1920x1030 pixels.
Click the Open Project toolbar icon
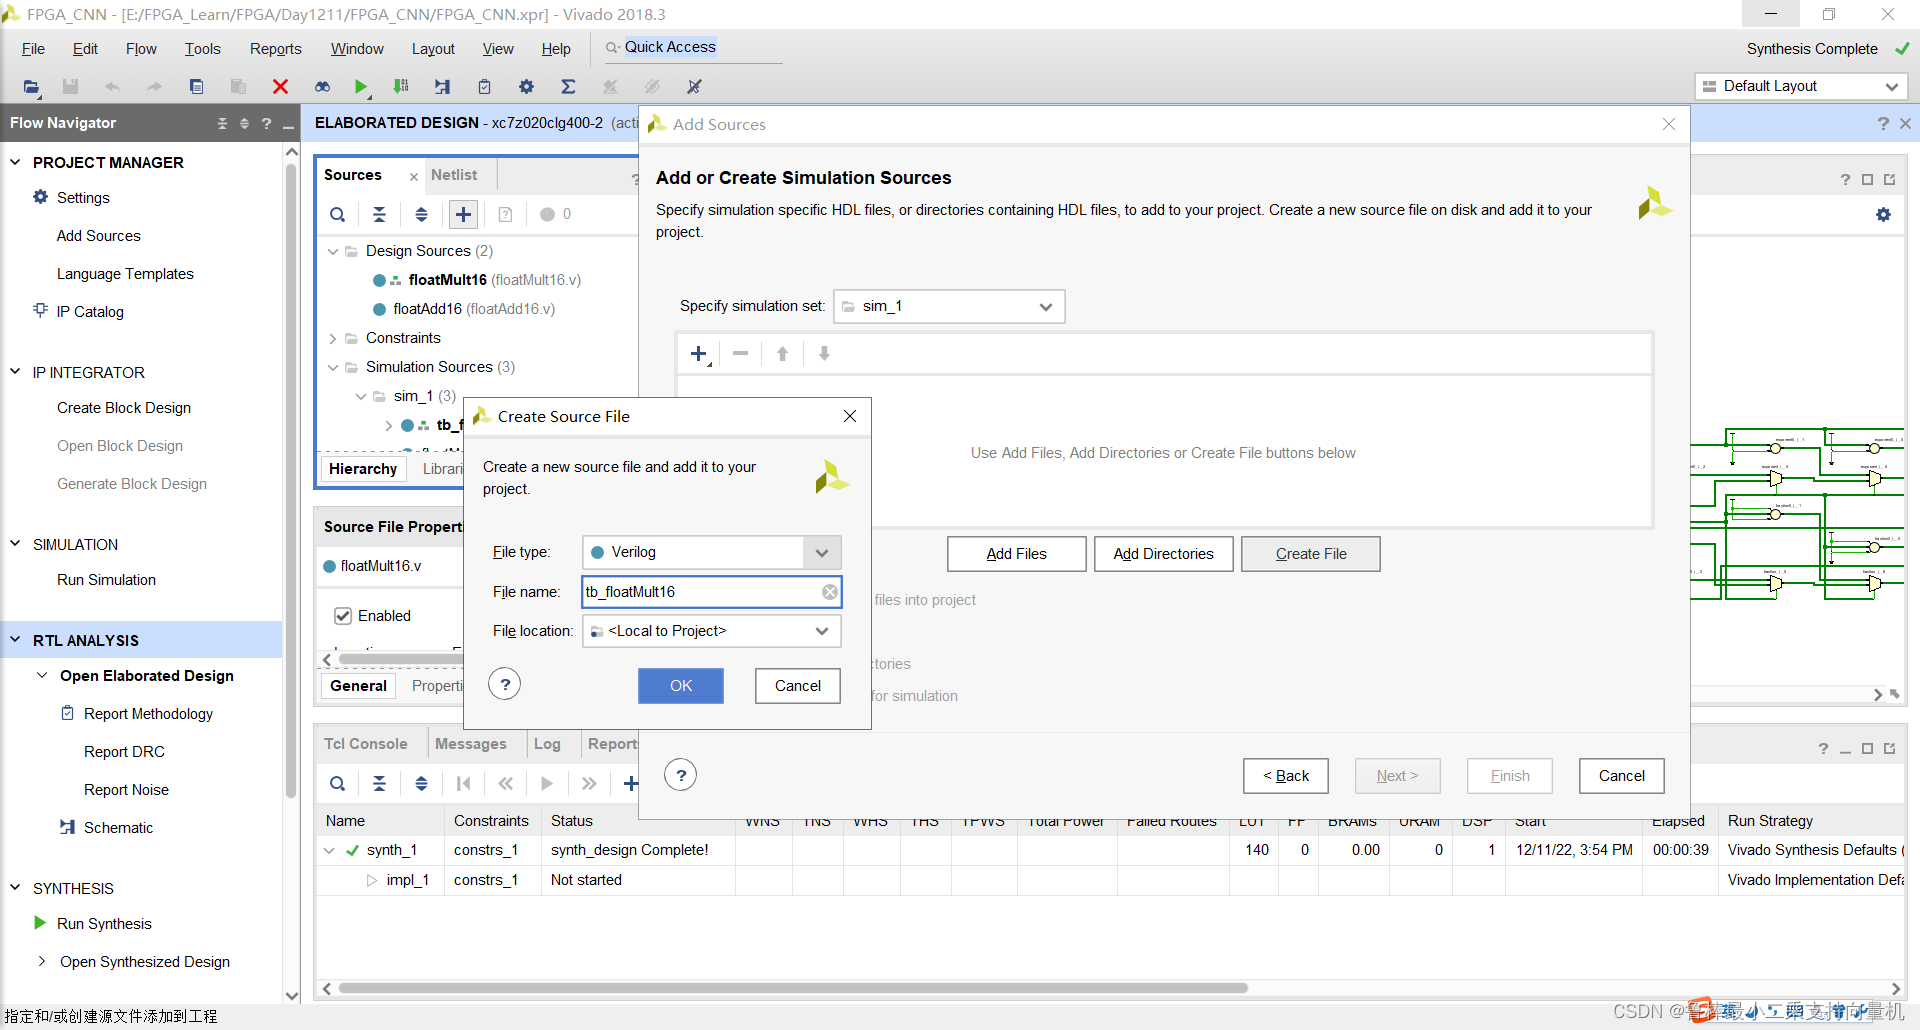(31, 87)
